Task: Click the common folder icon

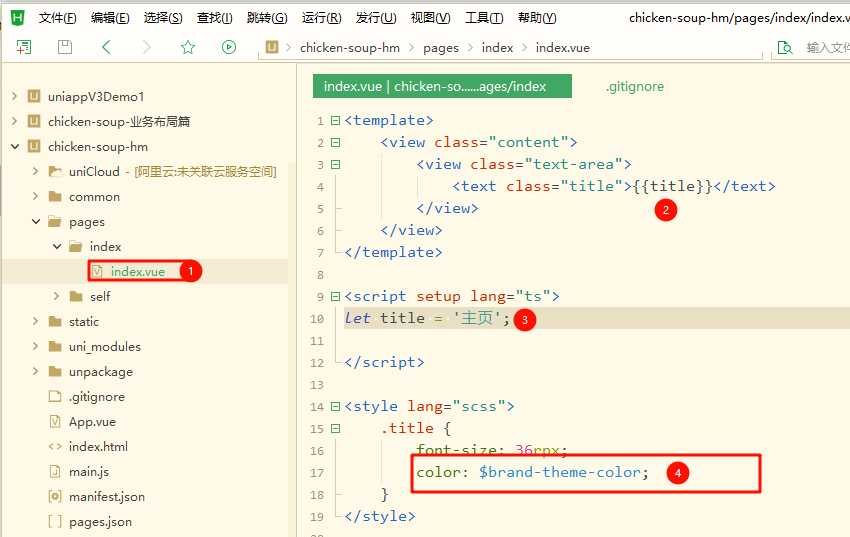Action: [x=55, y=196]
